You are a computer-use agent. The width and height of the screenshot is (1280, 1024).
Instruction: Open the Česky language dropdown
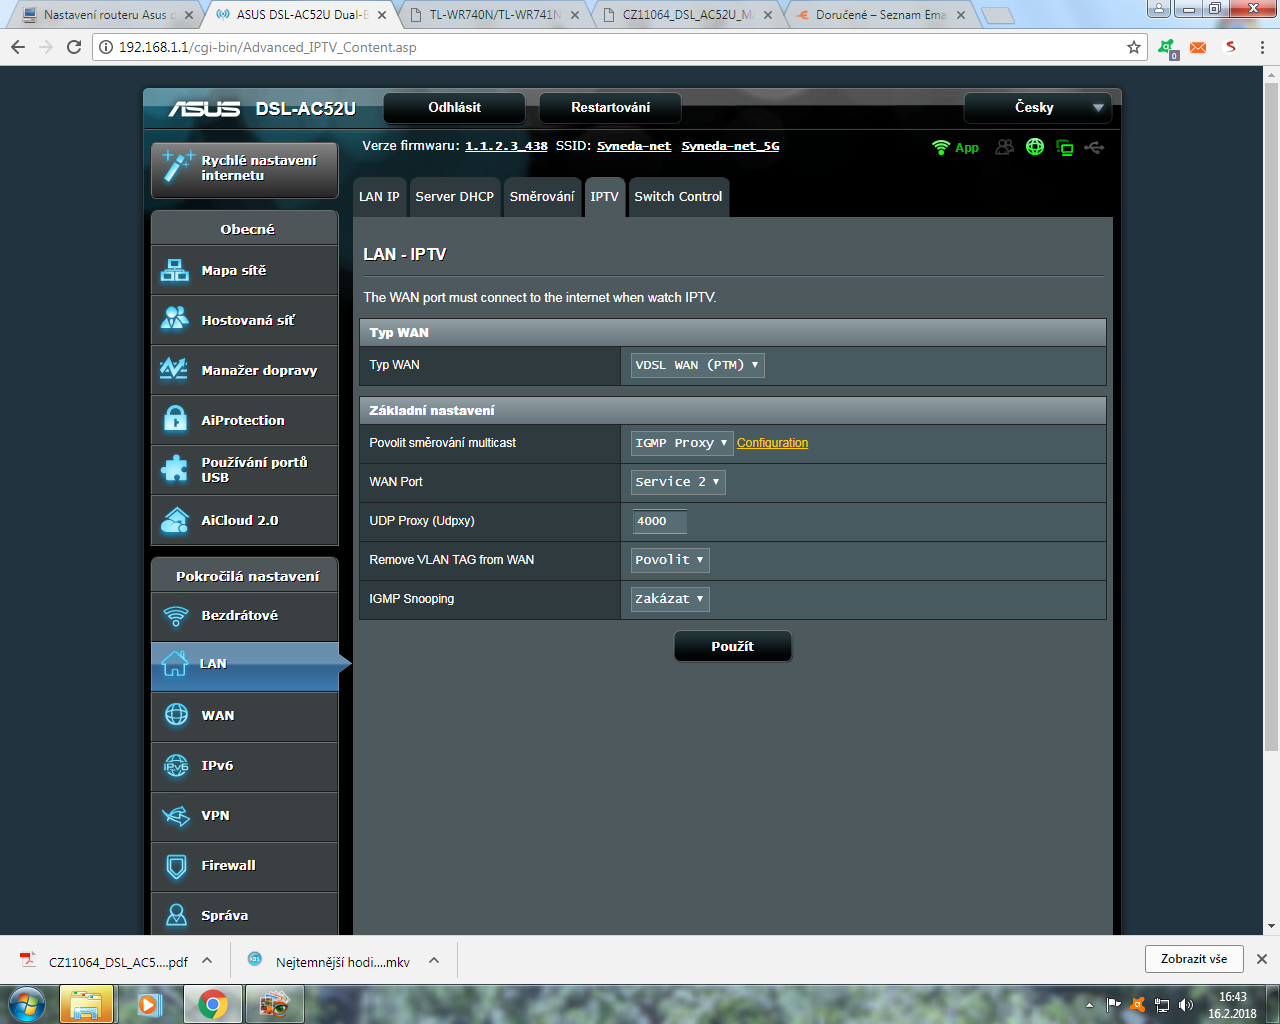(1039, 108)
